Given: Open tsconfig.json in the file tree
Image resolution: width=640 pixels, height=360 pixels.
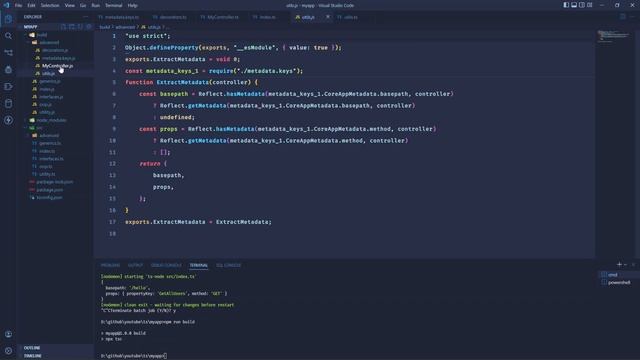Looking at the screenshot, I should [49, 198].
